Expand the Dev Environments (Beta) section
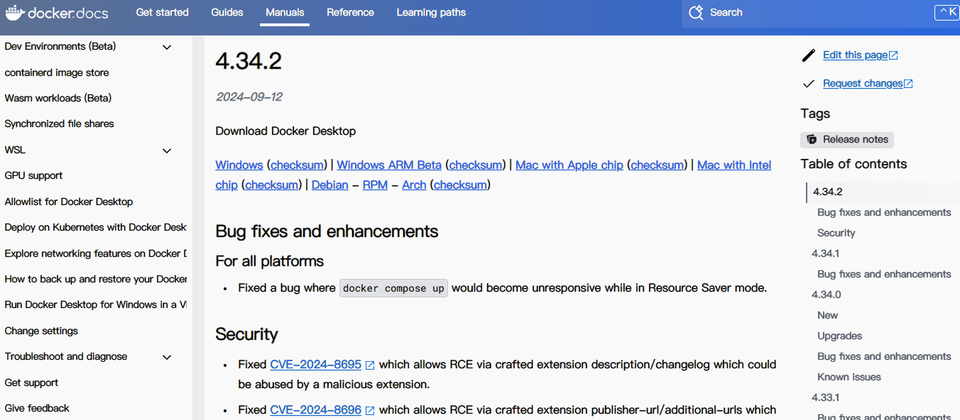This screenshot has height=420, width=960. pyautogui.click(x=167, y=47)
